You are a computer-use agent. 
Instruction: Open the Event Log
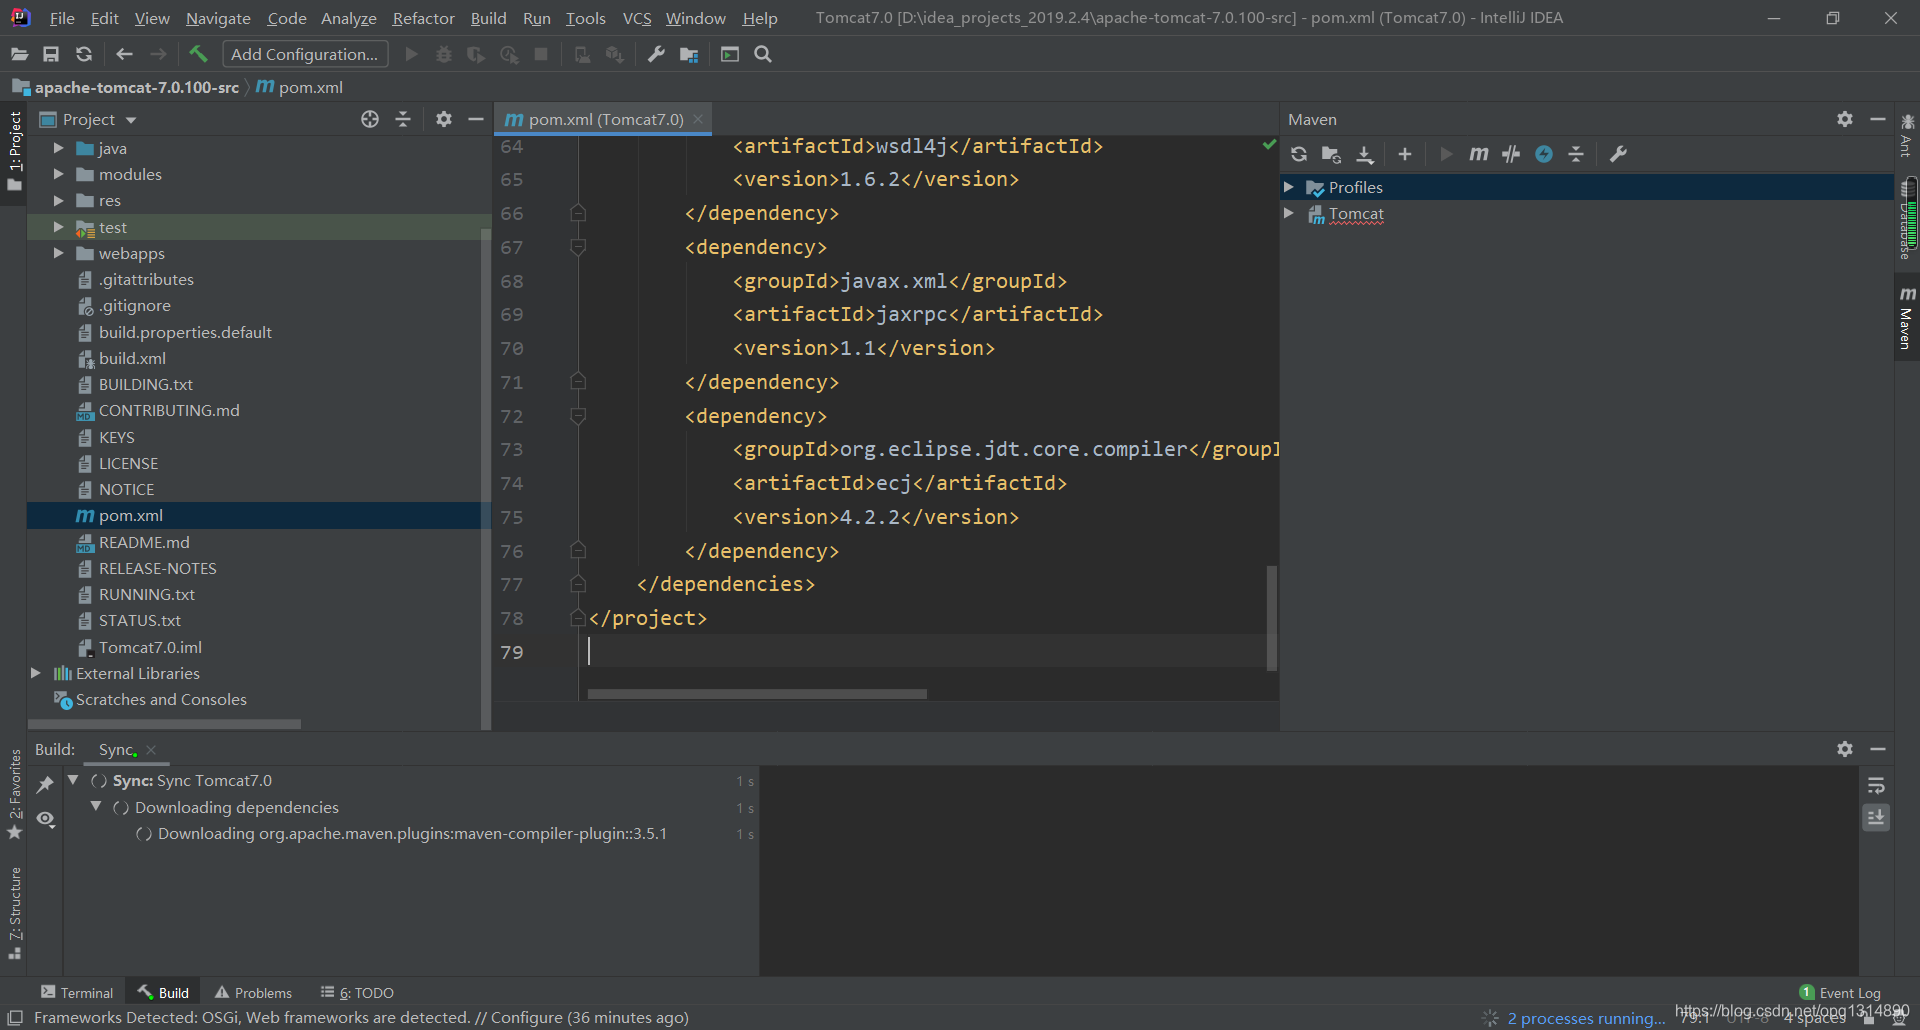[1840, 992]
